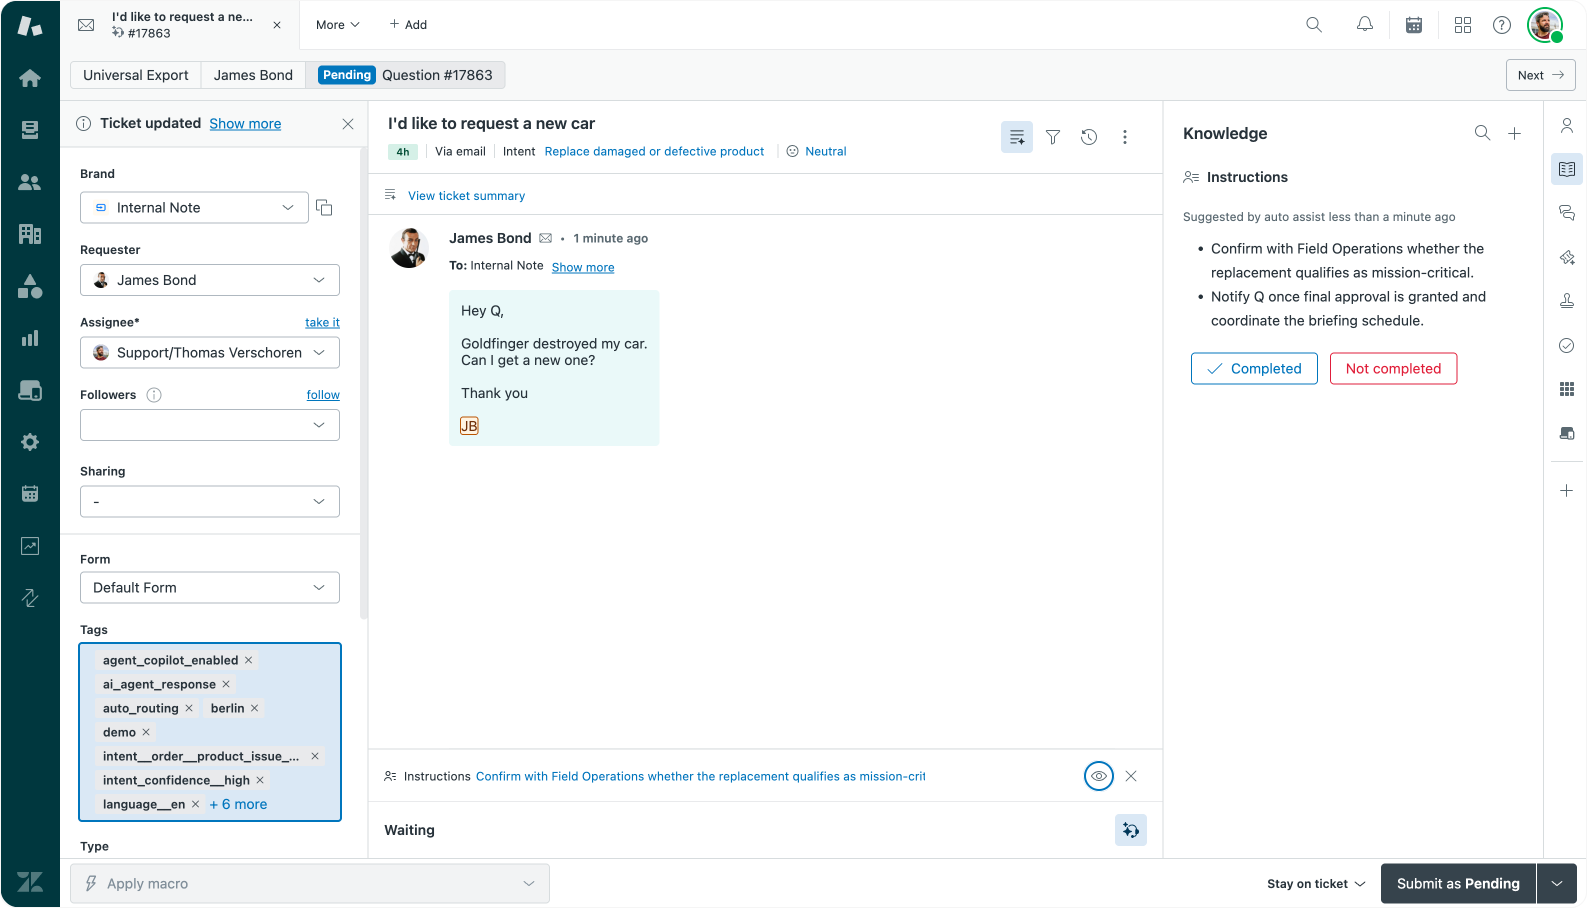Click Submit as Pending
This screenshot has height=908, width=1587.
[x=1458, y=884]
